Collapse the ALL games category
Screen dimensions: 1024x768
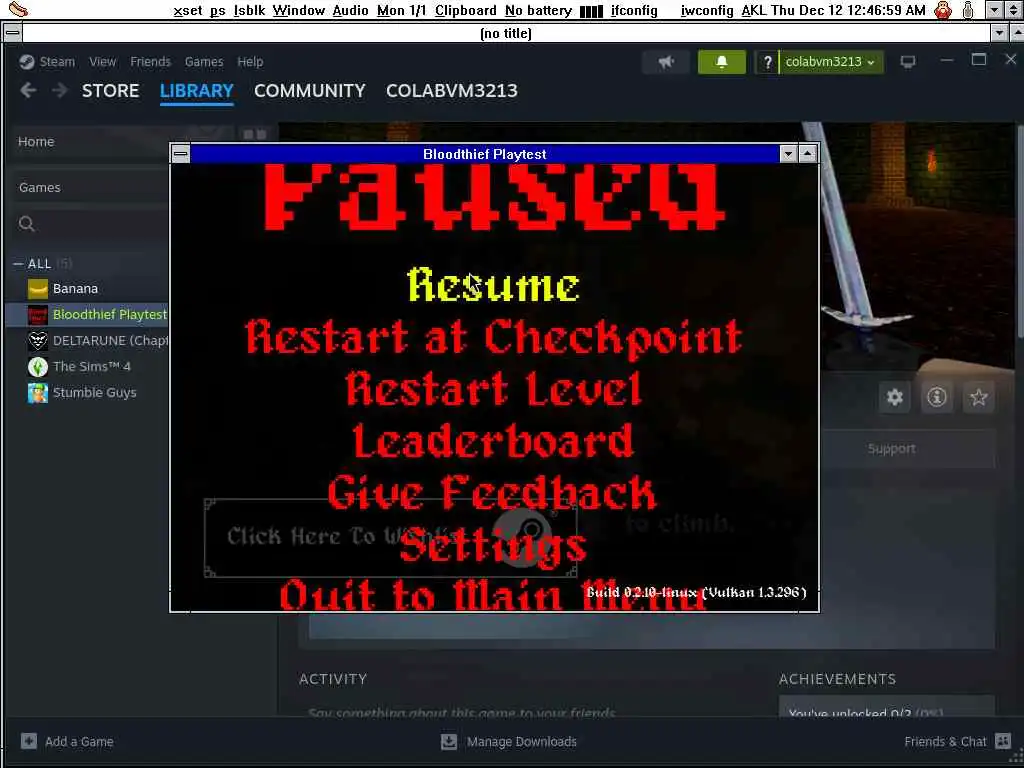click(18, 264)
